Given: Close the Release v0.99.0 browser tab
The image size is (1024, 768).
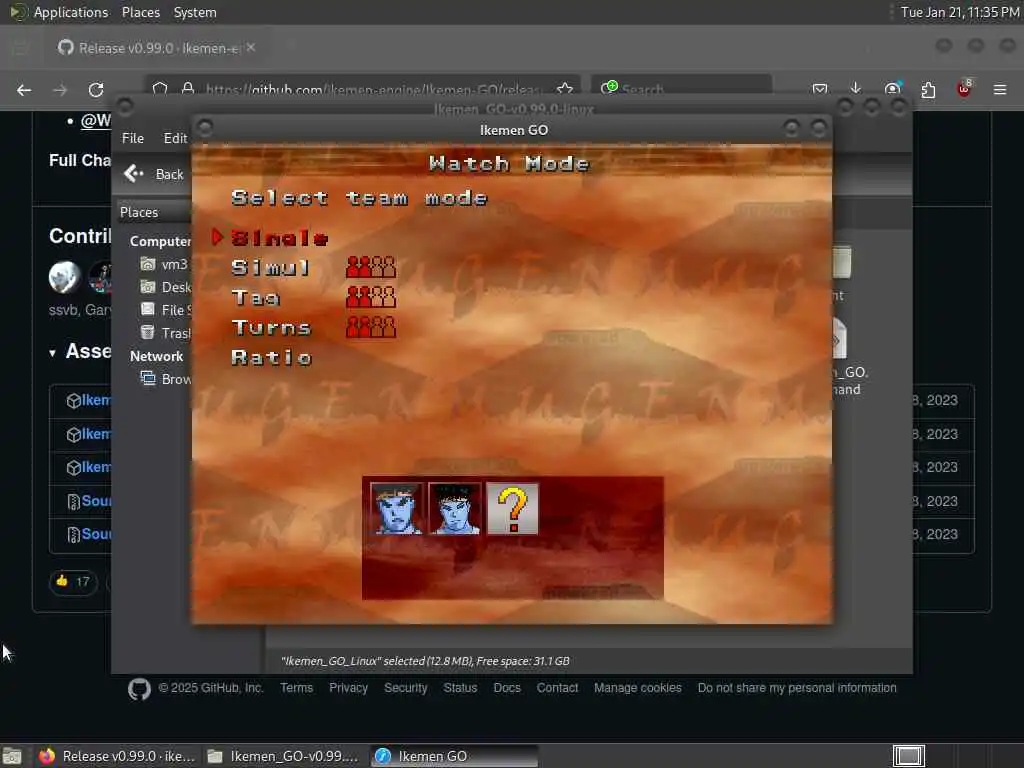Looking at the screenshot, I should (x=251, y=48).
